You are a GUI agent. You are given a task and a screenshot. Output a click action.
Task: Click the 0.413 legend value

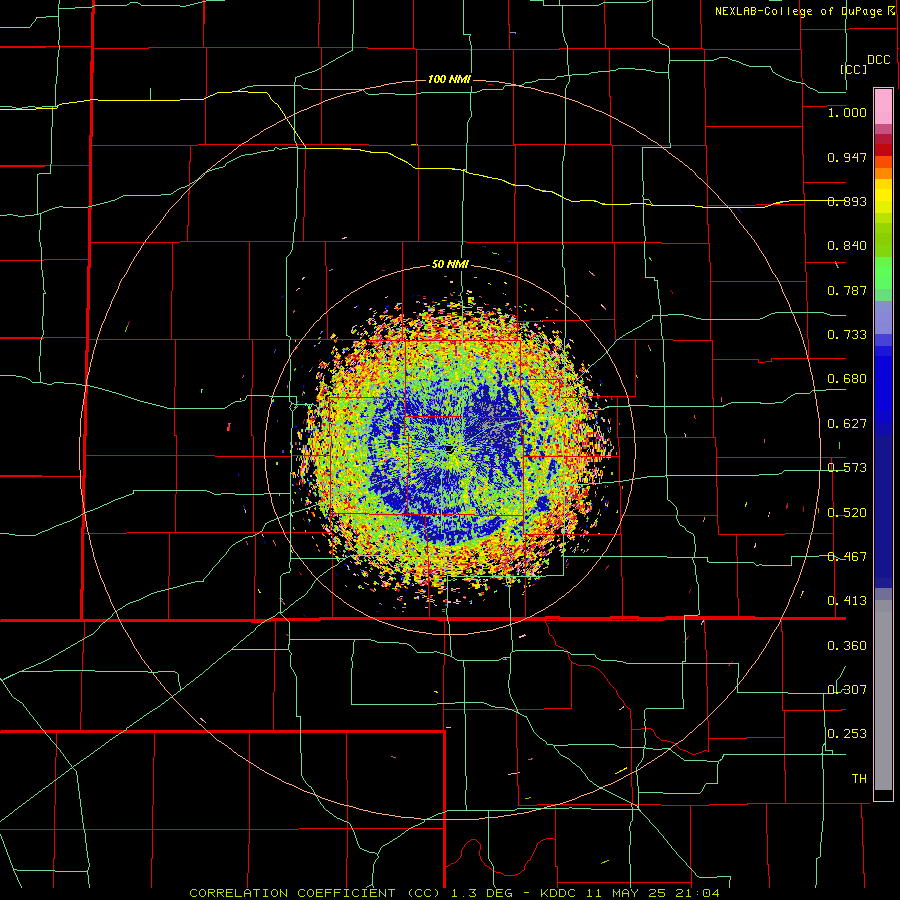coord(847,601)
